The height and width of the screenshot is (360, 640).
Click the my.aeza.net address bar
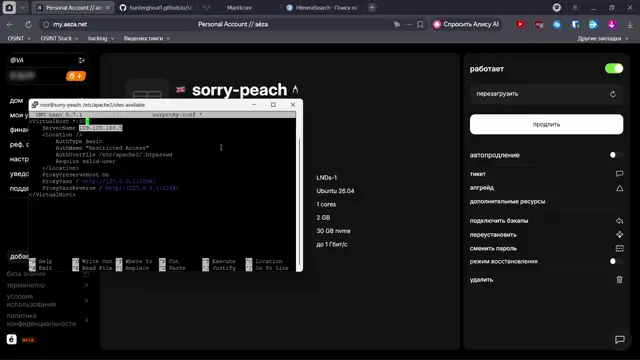(70, 24)
